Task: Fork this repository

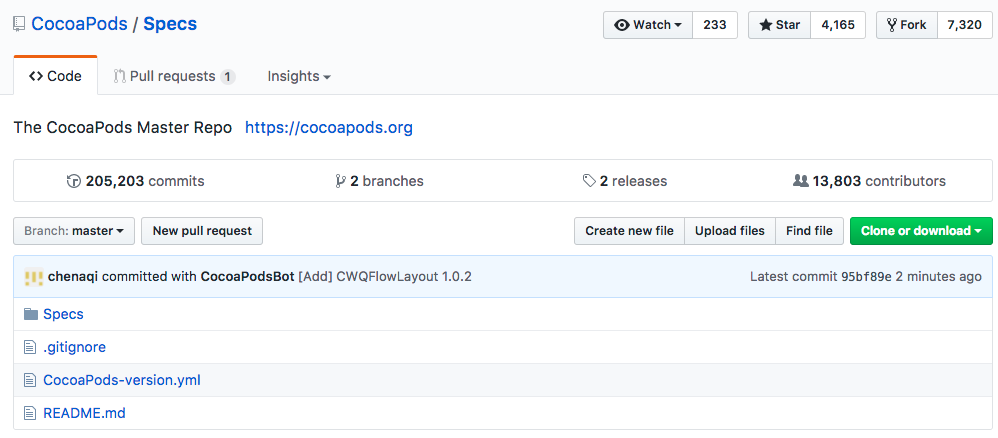Action: pyautogui.click(x=906, y=25)
